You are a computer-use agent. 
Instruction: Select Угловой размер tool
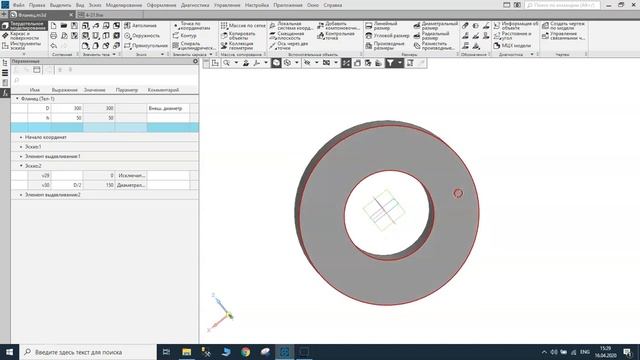point(387,36)
